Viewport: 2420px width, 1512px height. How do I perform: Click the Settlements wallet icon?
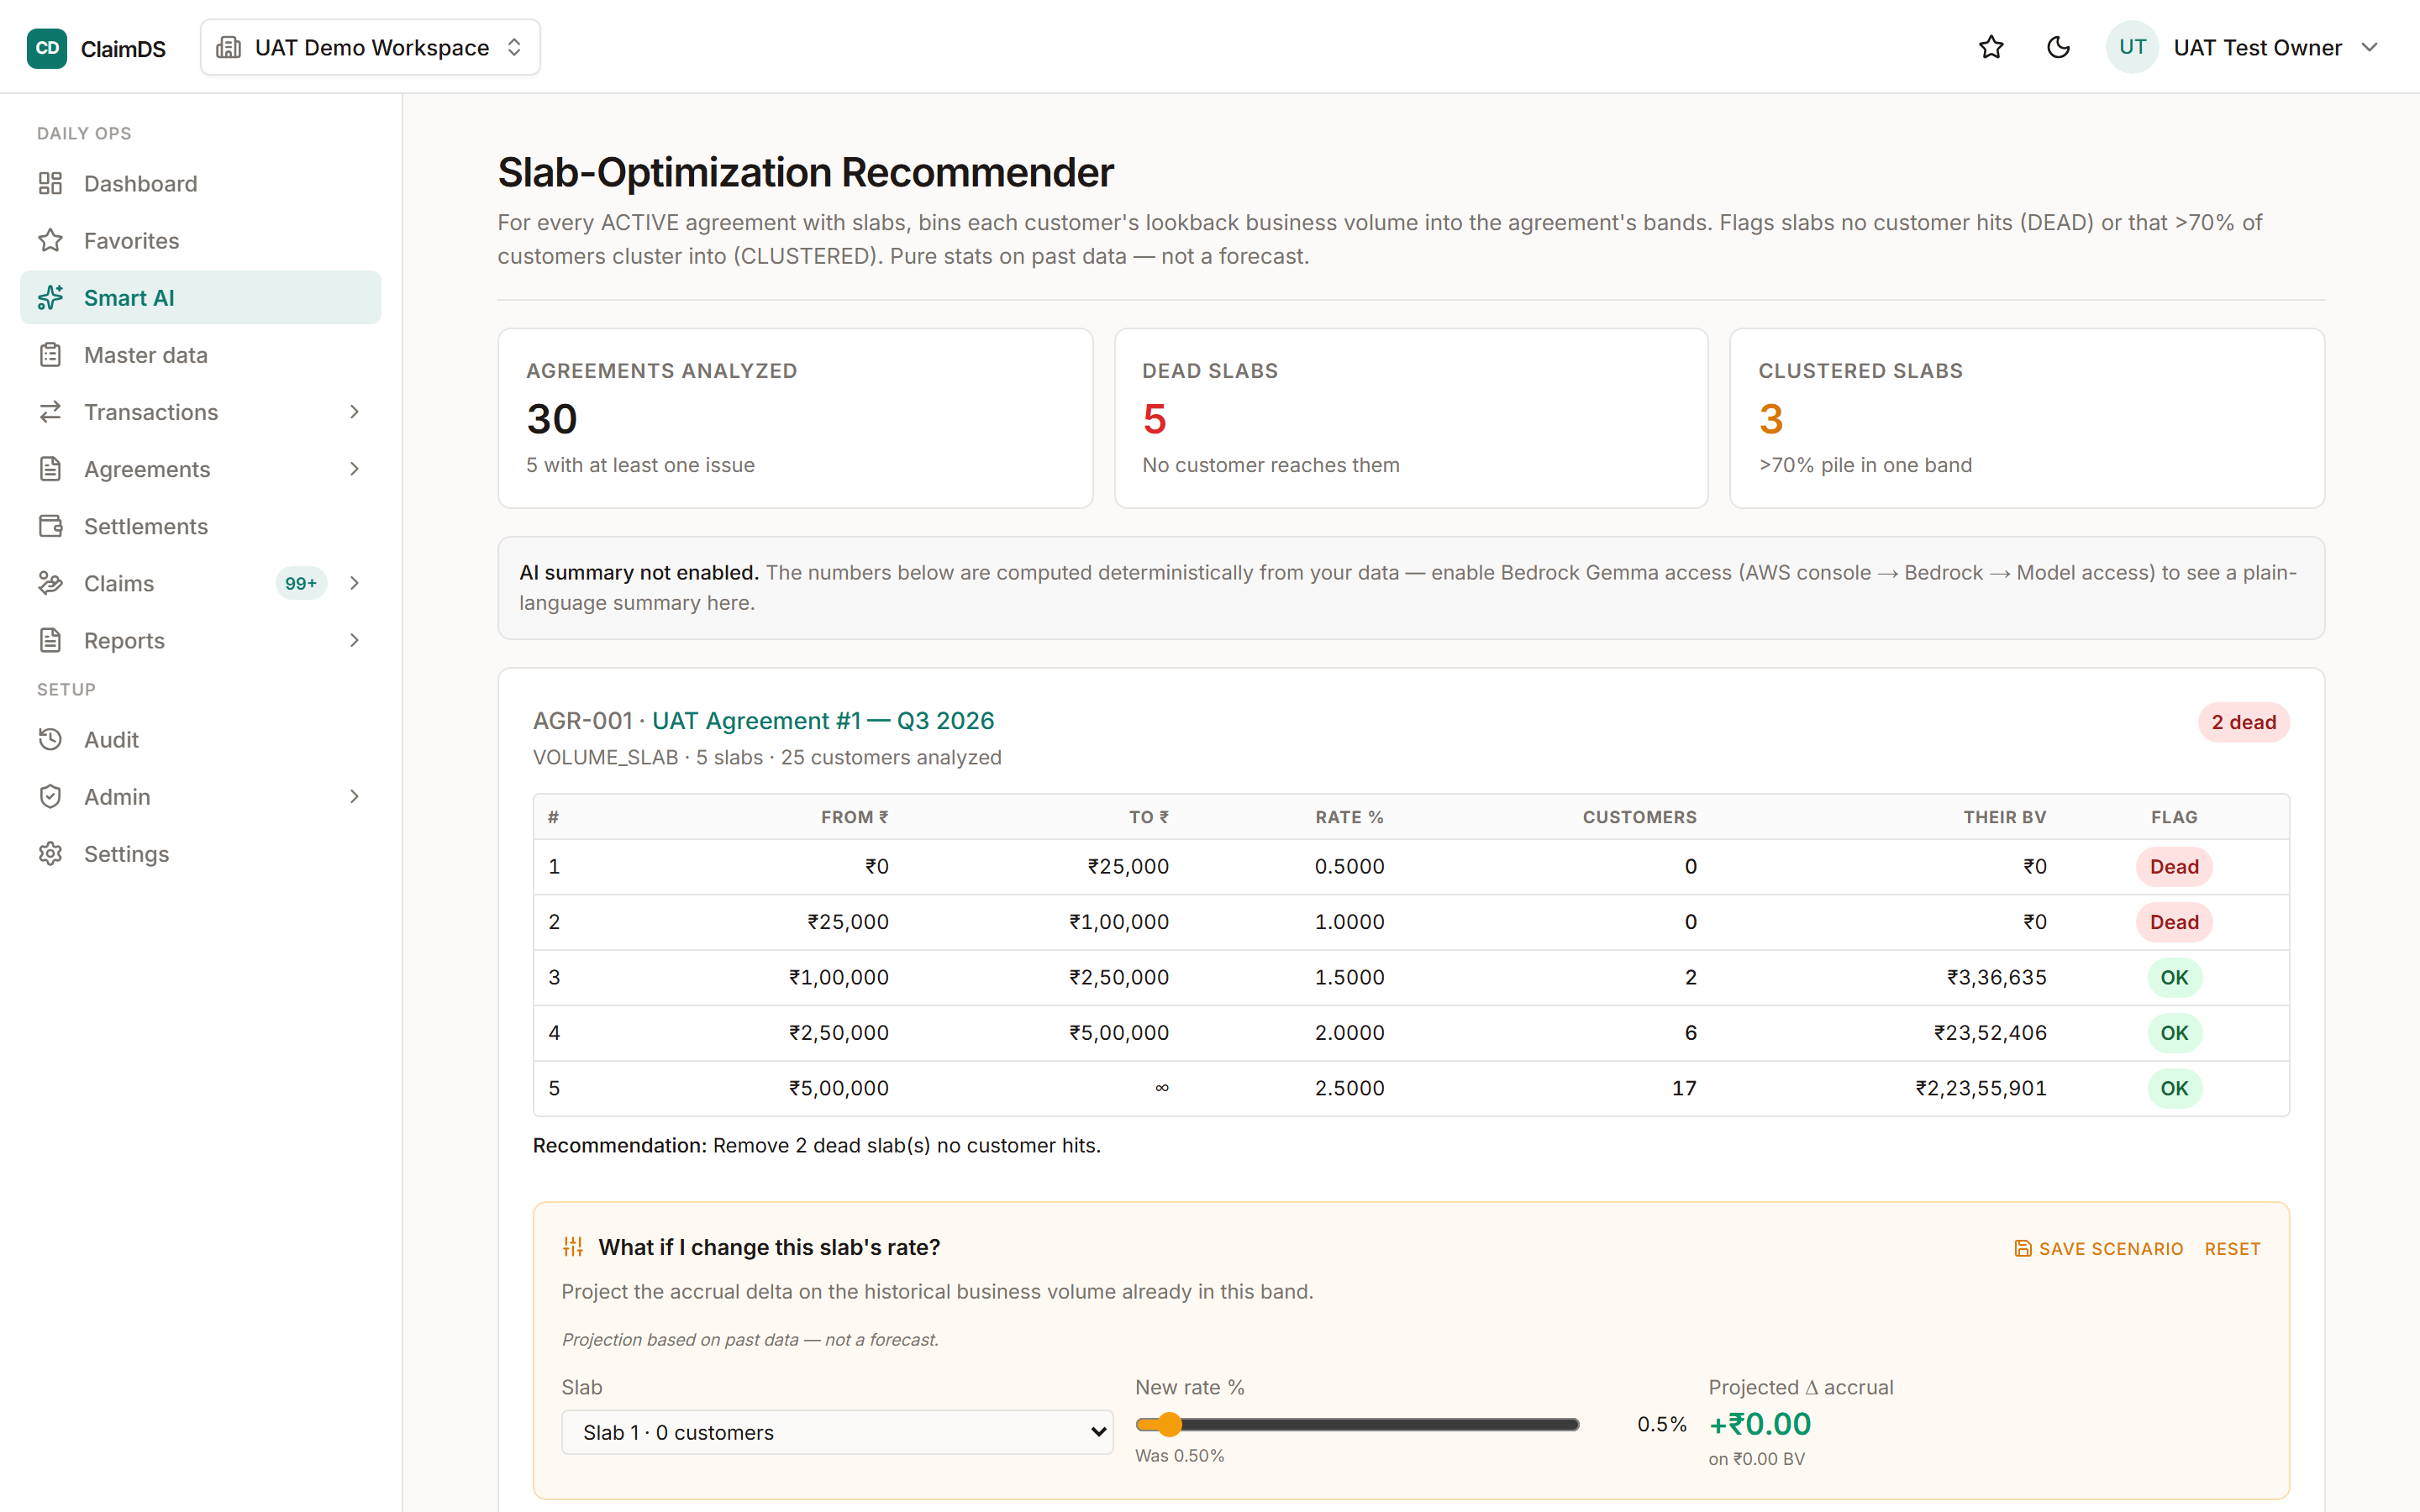click(50, 526)
